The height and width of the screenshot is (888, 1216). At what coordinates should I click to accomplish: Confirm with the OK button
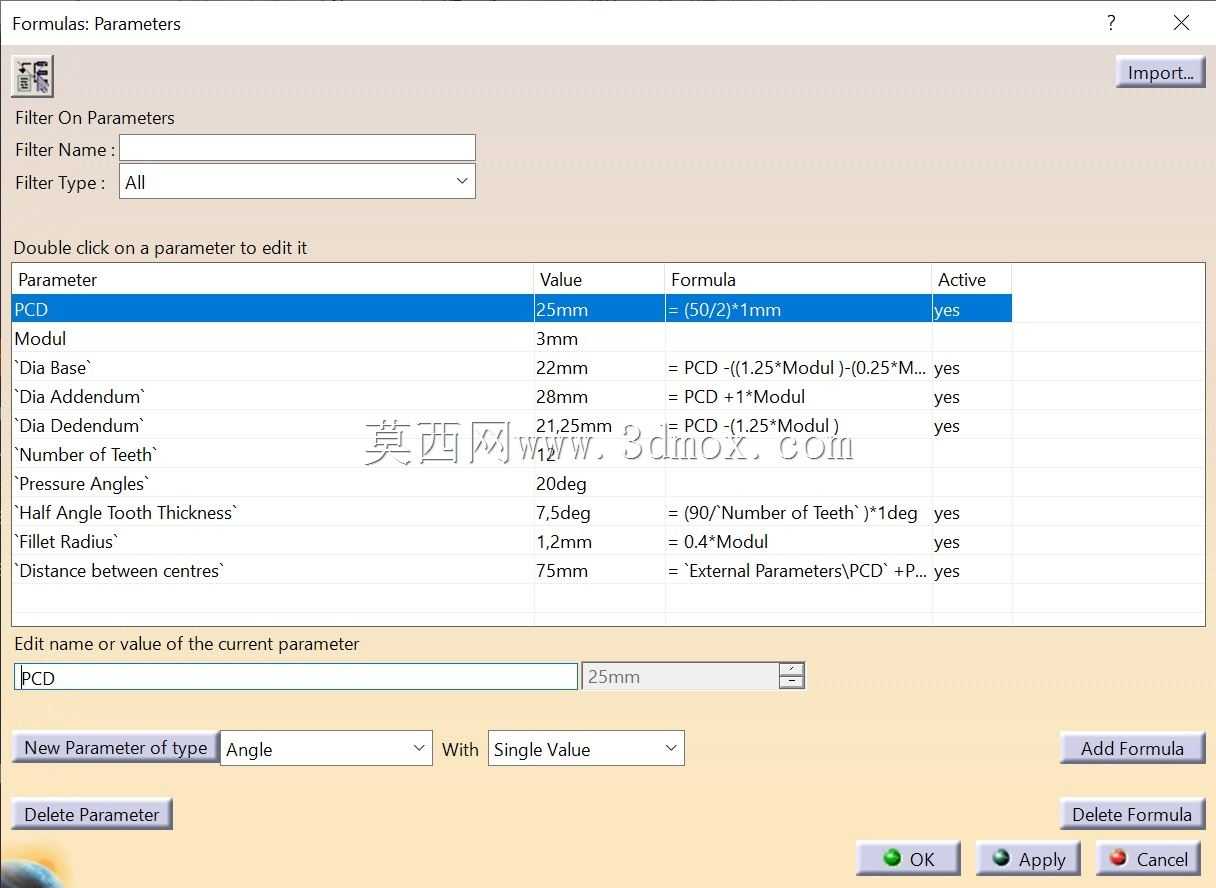[x=909, y=859]
